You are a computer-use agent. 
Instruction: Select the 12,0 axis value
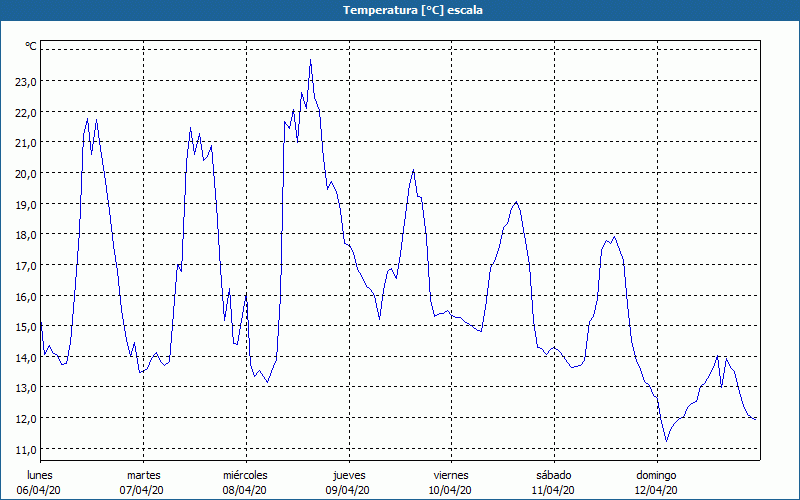point(26,418)
